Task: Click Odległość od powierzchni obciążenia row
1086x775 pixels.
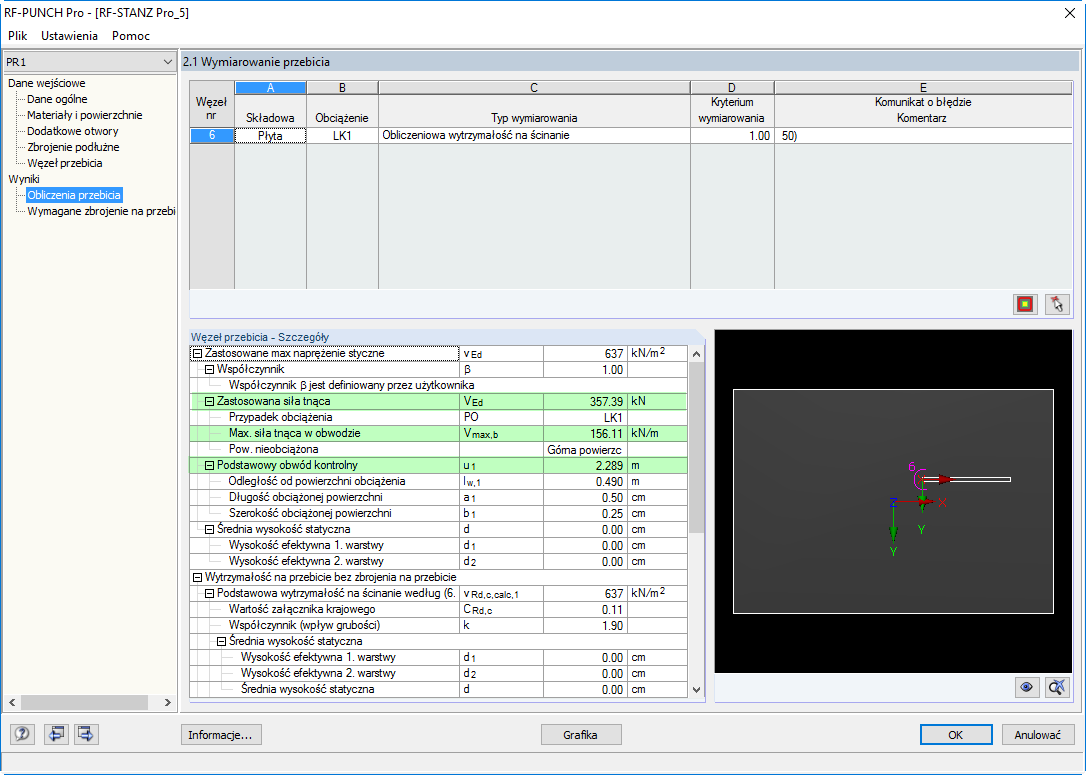Action: (438, 481)
